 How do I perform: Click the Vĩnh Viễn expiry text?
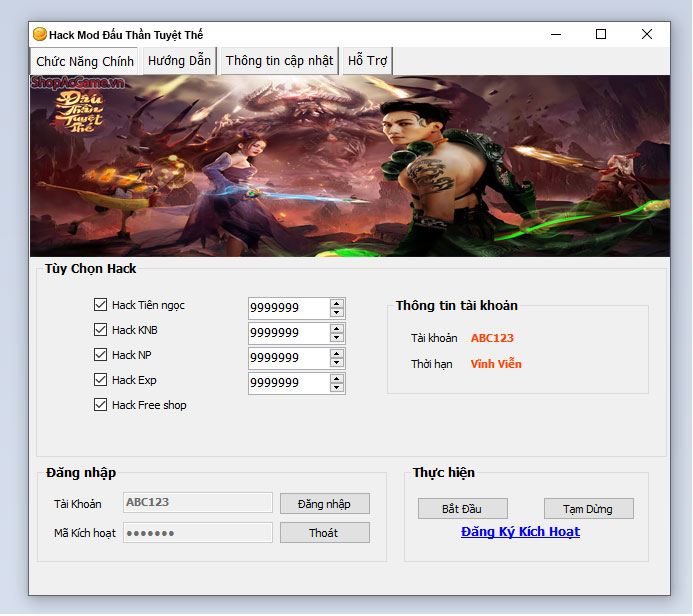(x=496, y=364)
